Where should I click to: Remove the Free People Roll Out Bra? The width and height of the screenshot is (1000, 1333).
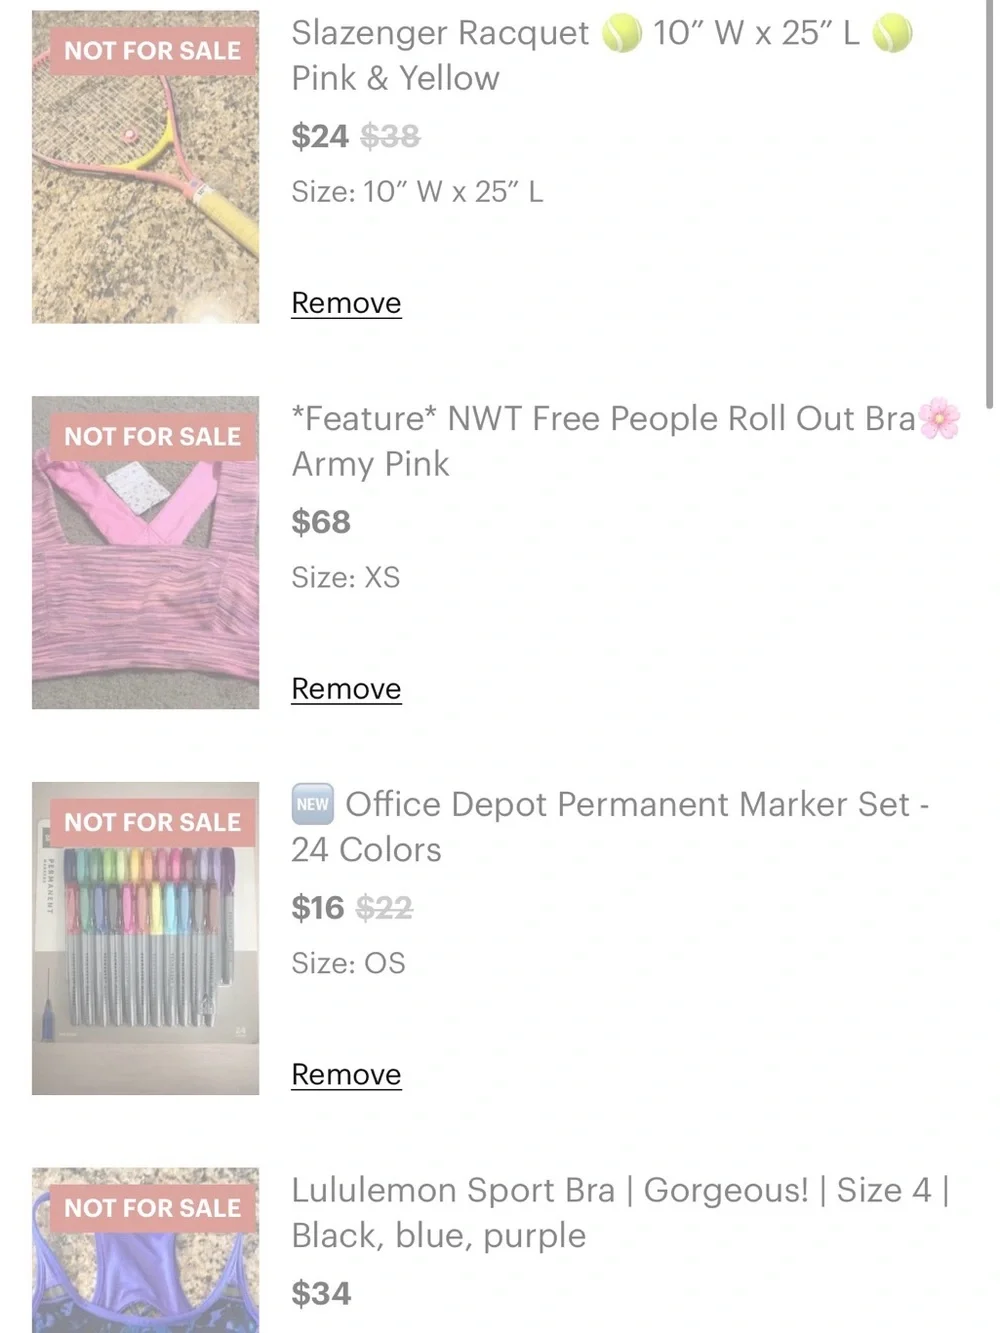pyautogui.click(x=346, y=689)
